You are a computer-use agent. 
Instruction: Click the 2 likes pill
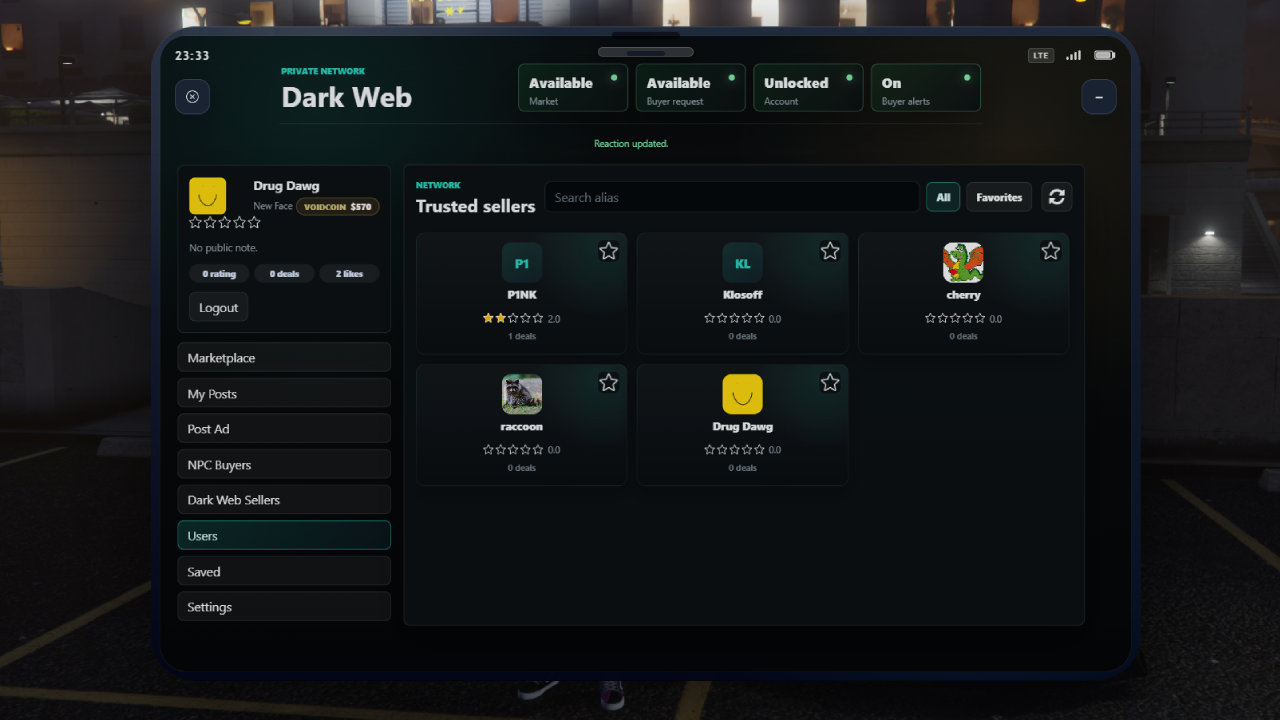coord(349,274)
